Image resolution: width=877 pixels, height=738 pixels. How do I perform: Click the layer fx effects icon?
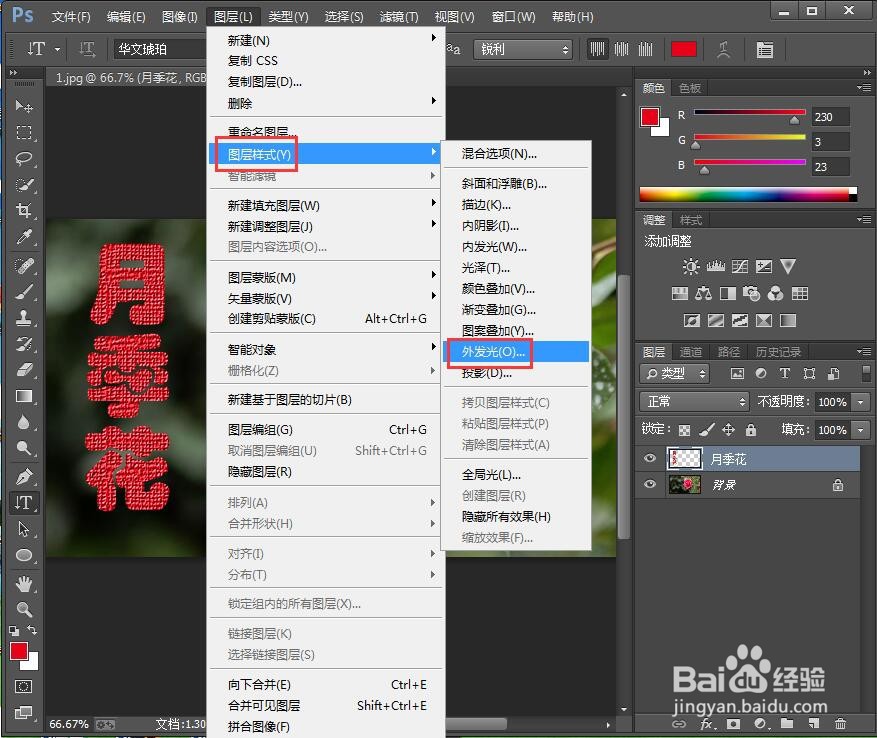pos(707,724)
